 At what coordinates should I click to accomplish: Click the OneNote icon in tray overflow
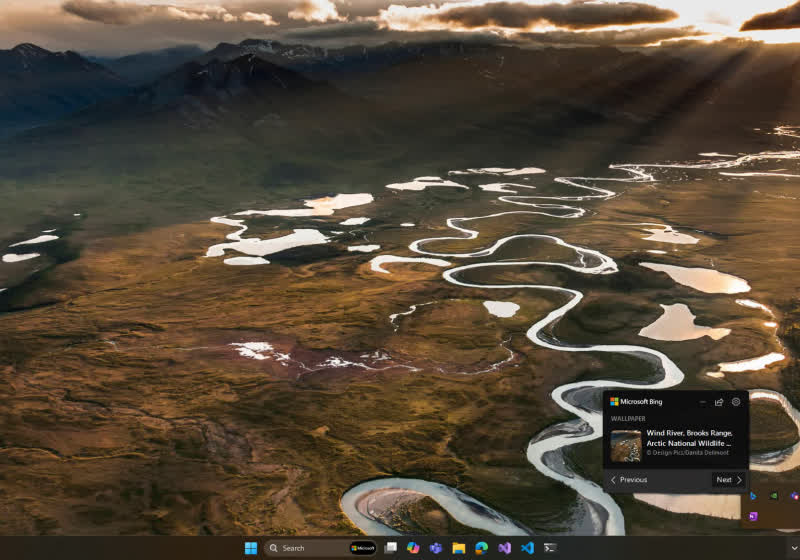[x=753, y=516]
